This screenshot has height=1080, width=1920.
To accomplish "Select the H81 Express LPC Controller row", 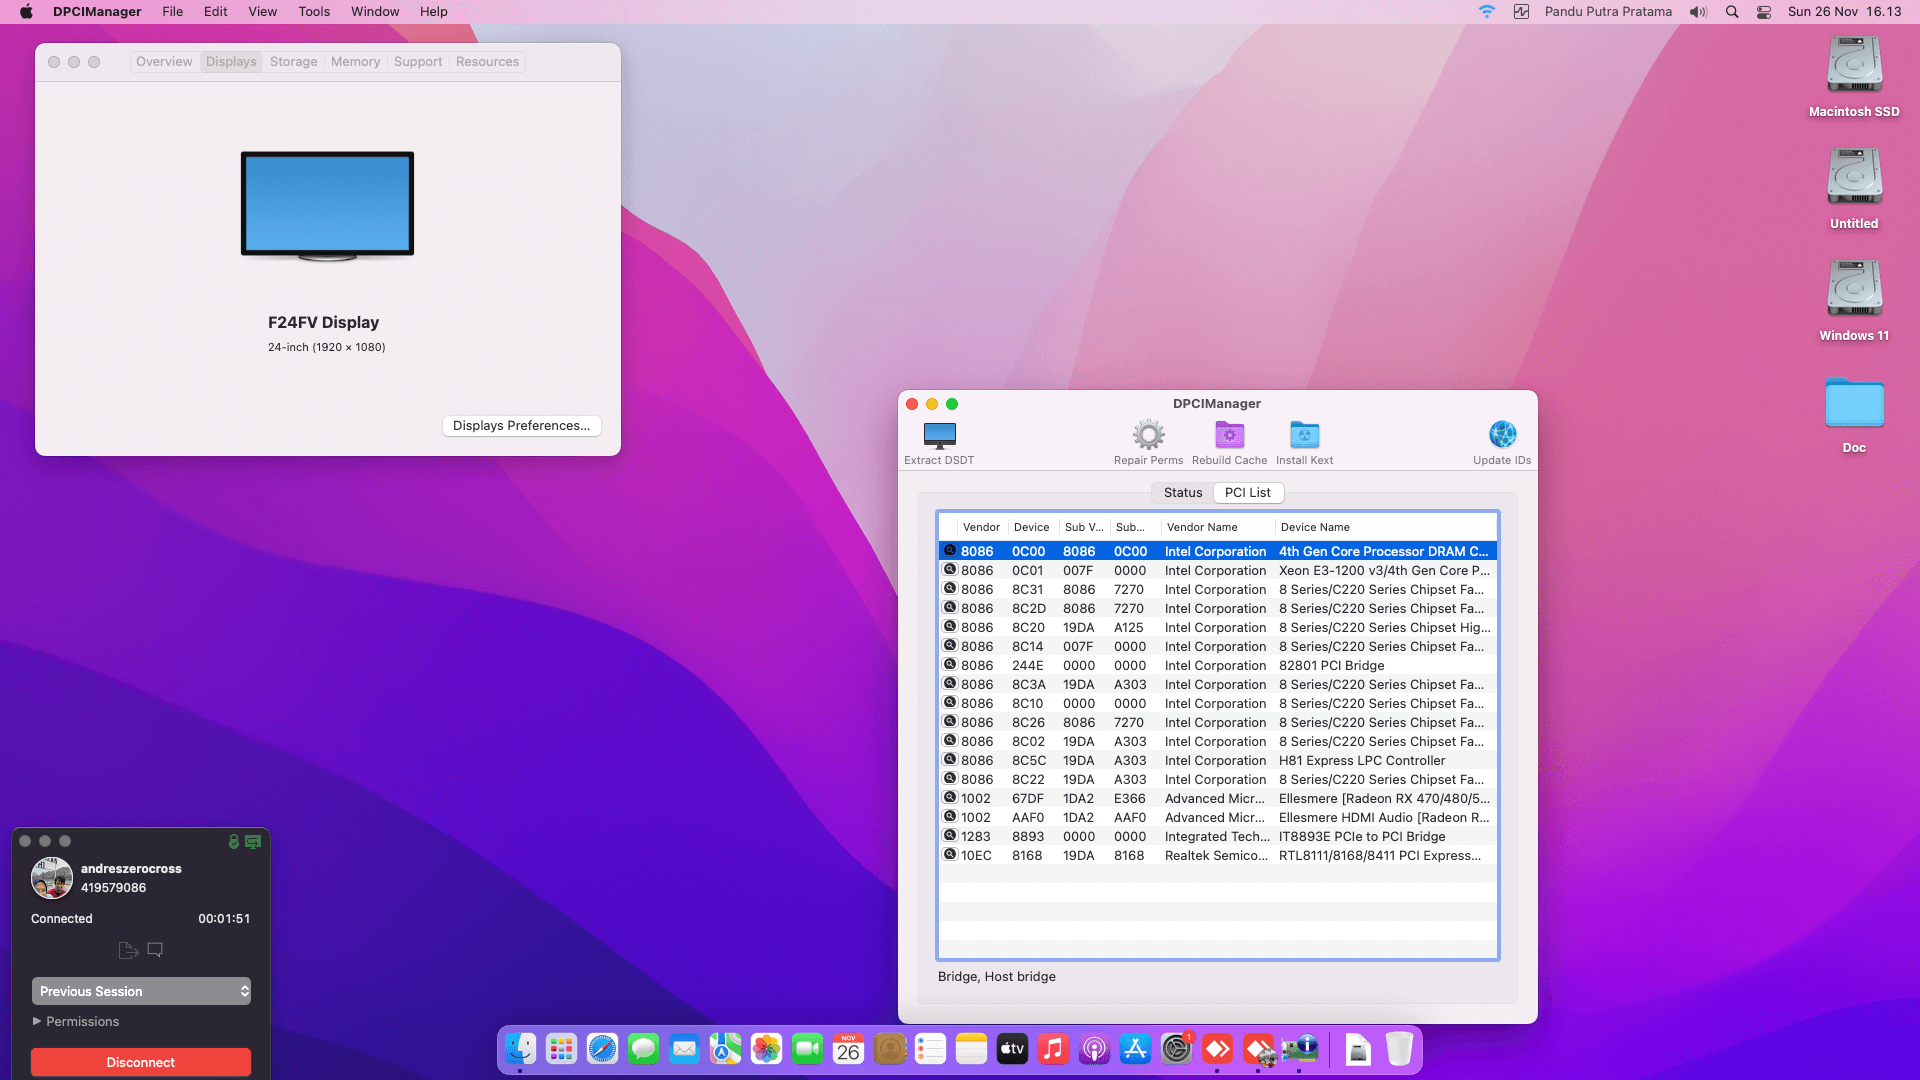I will [x=1218, y=760].
